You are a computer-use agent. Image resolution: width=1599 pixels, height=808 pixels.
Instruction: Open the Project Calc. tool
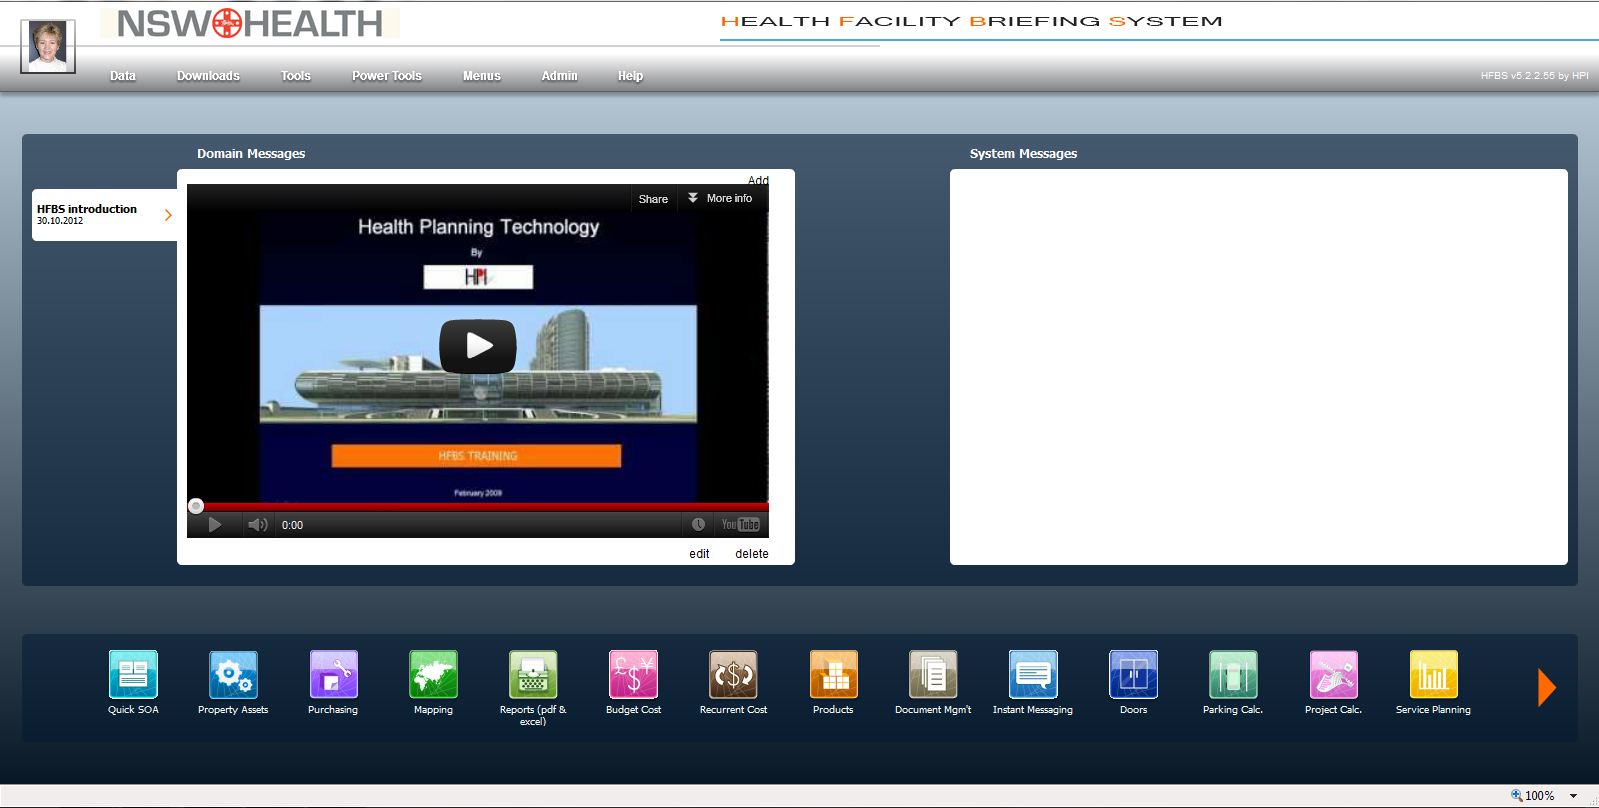(1333, 674)
